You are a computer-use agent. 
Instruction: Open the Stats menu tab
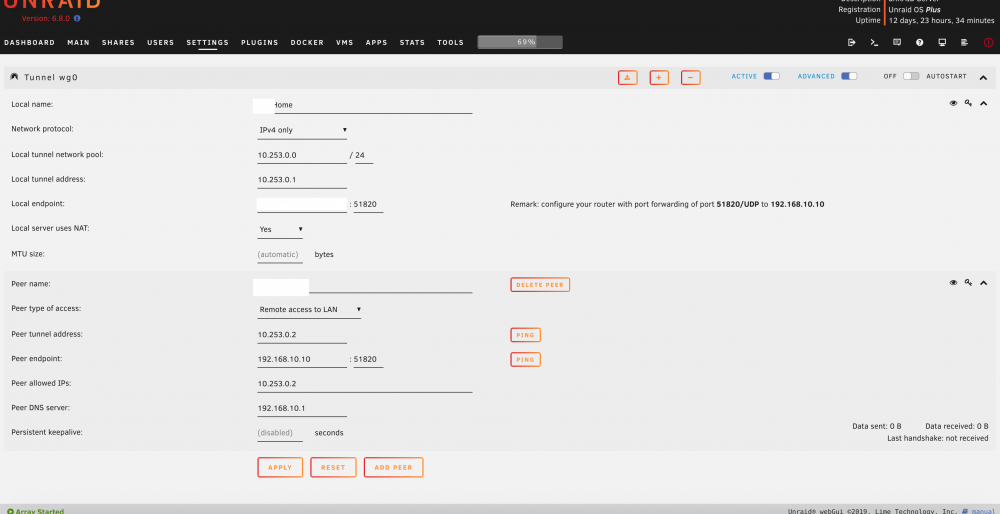tap(413, 43)
